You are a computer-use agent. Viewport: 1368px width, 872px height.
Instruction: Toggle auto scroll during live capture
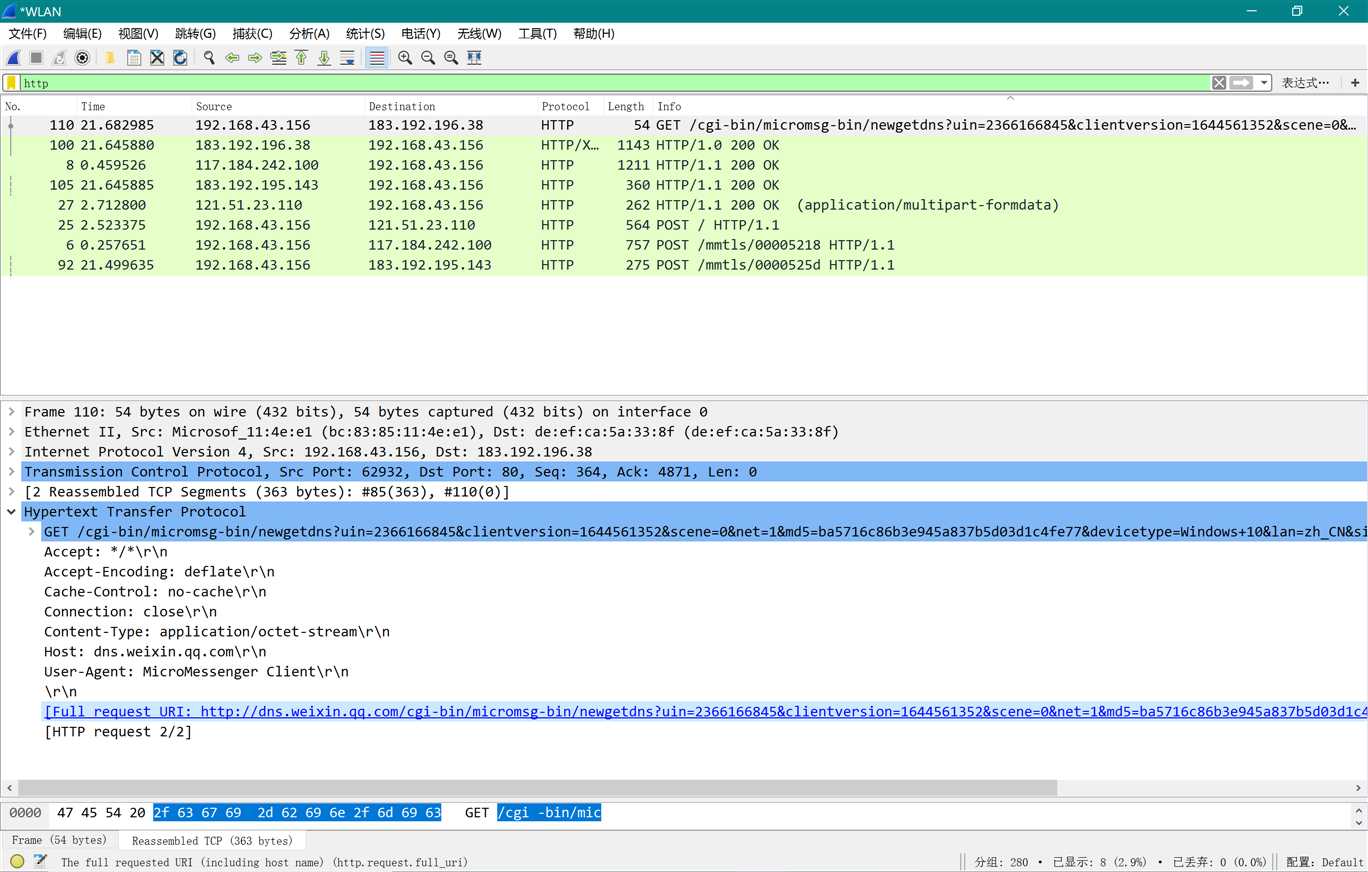point(347,58)
